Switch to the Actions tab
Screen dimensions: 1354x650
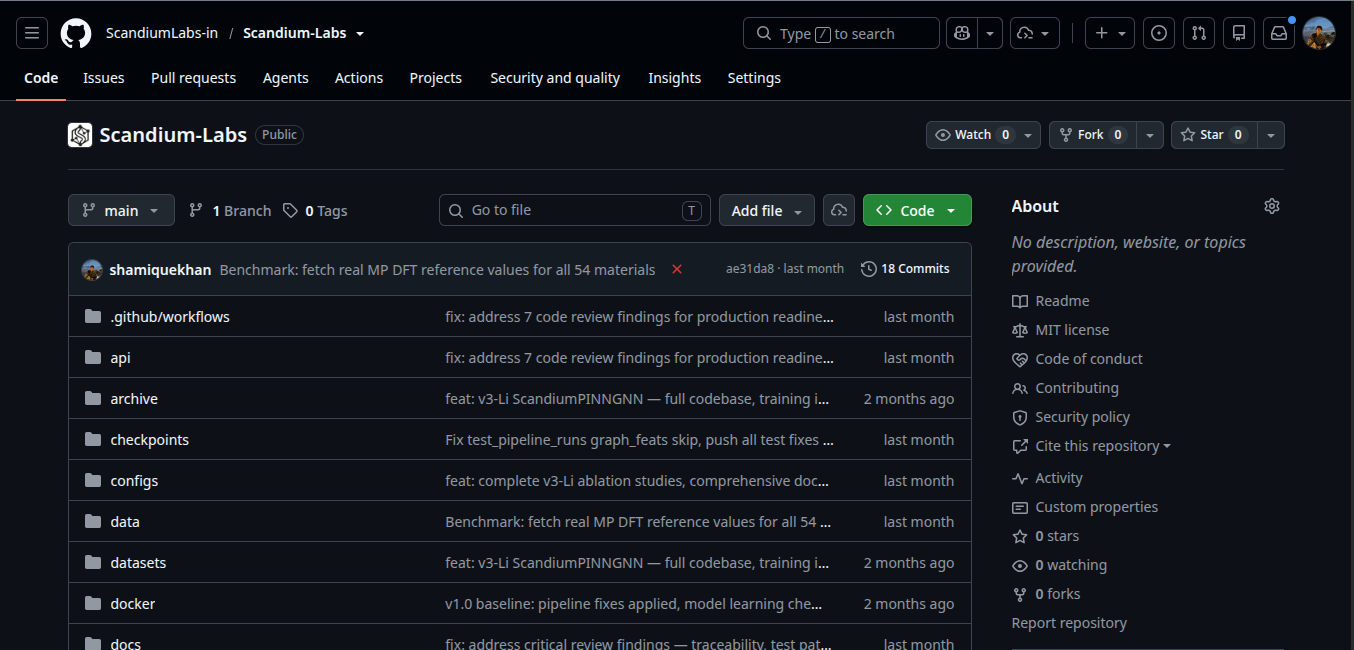359,78
